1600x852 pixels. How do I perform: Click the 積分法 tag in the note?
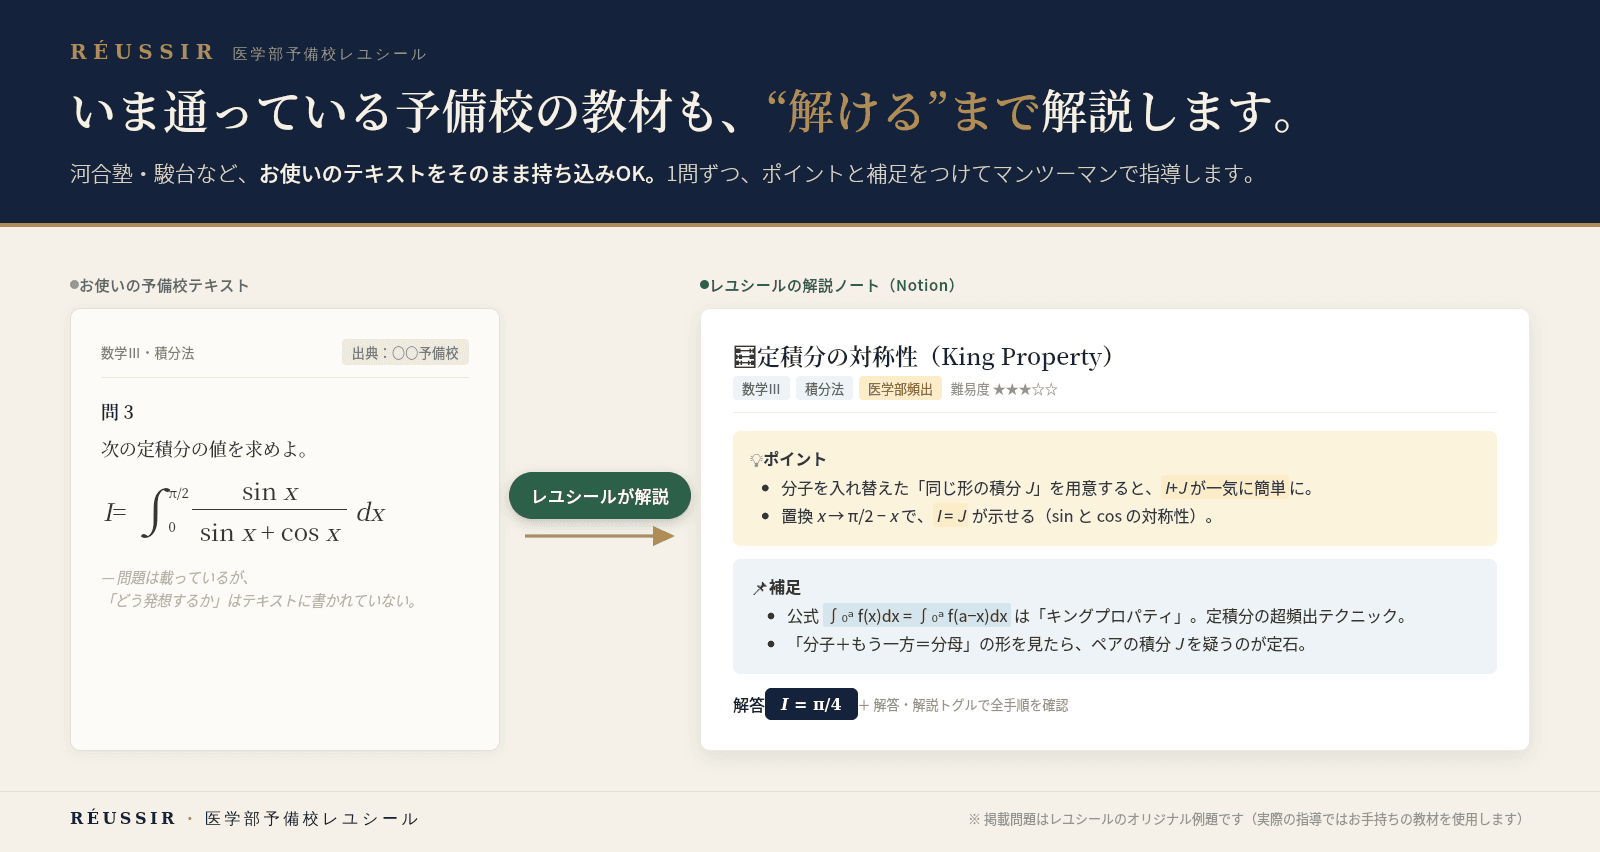pos(824,389)
